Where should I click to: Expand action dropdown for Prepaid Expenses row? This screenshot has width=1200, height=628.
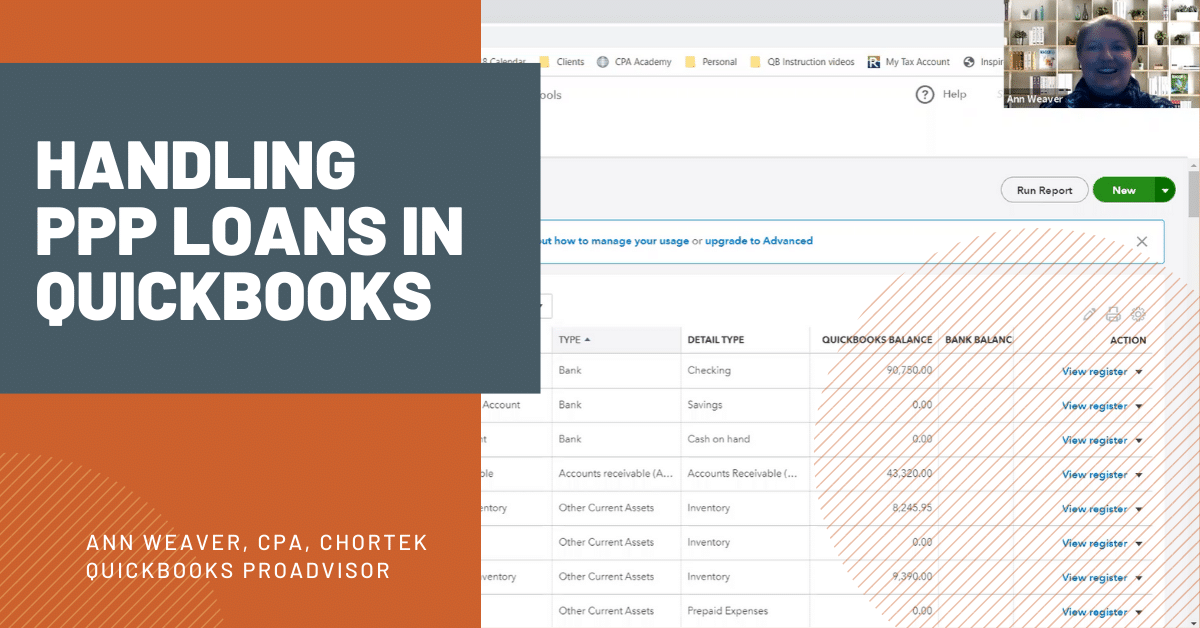click(1139, 612)
